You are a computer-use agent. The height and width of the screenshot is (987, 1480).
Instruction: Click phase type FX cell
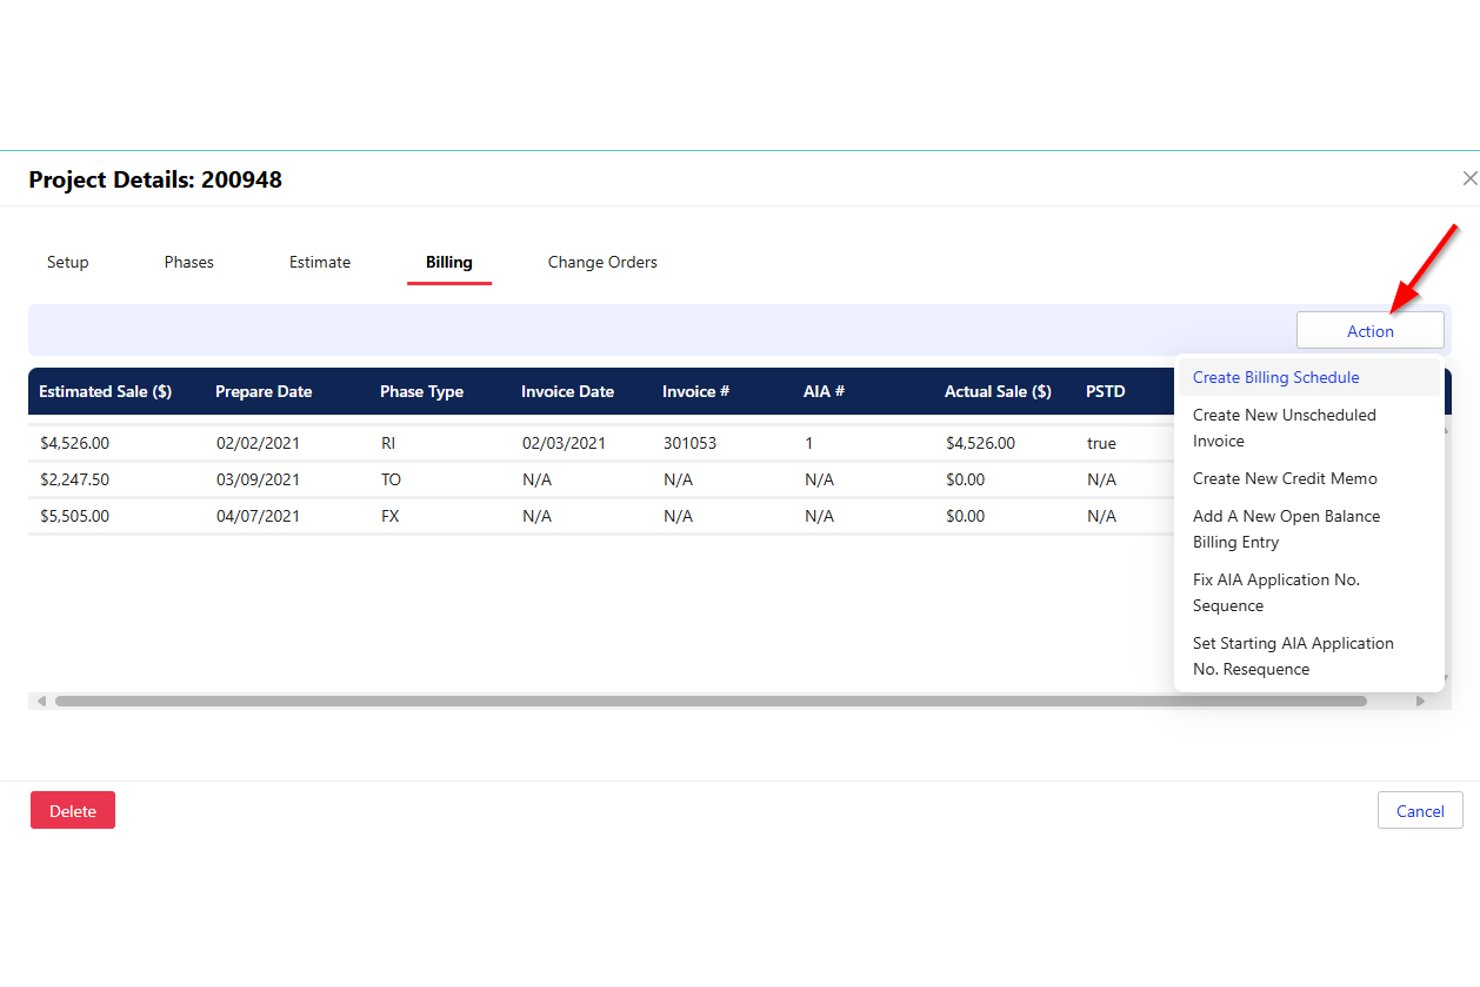tap(390, 516)
